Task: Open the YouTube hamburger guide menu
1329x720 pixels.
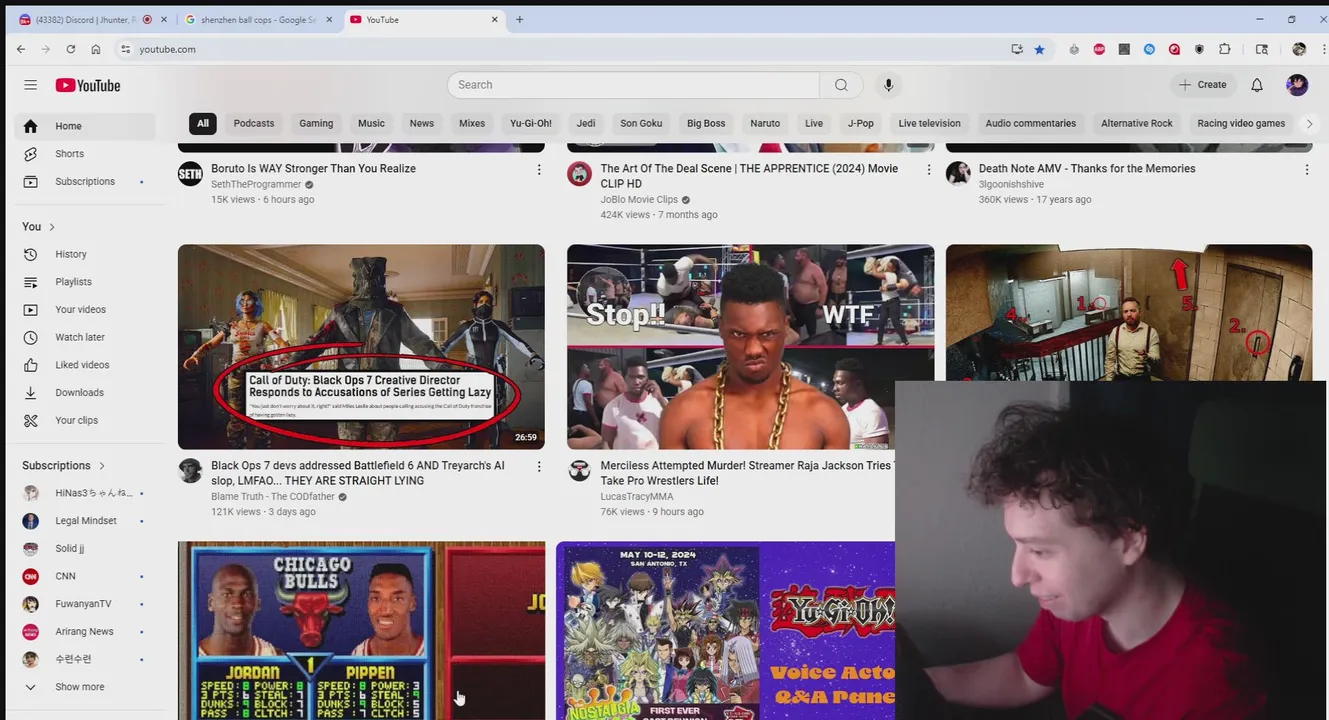Action: 30,85
